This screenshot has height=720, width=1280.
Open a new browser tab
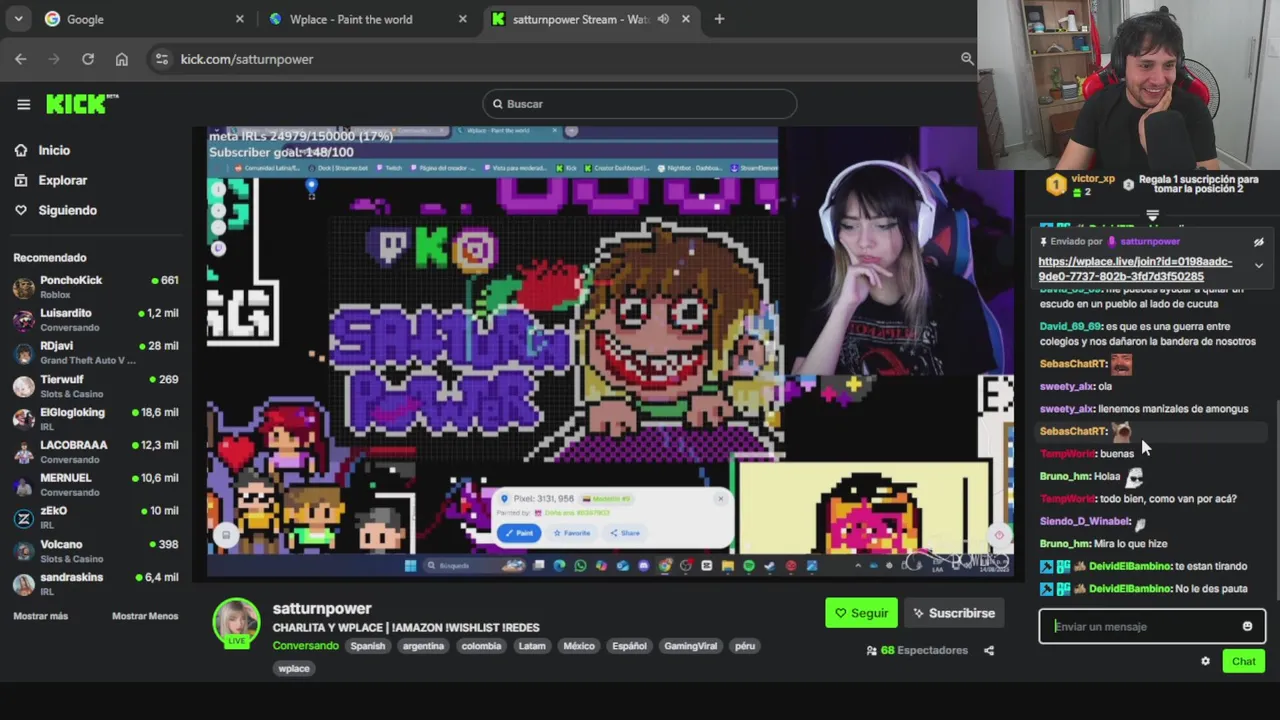click(719, 19)
